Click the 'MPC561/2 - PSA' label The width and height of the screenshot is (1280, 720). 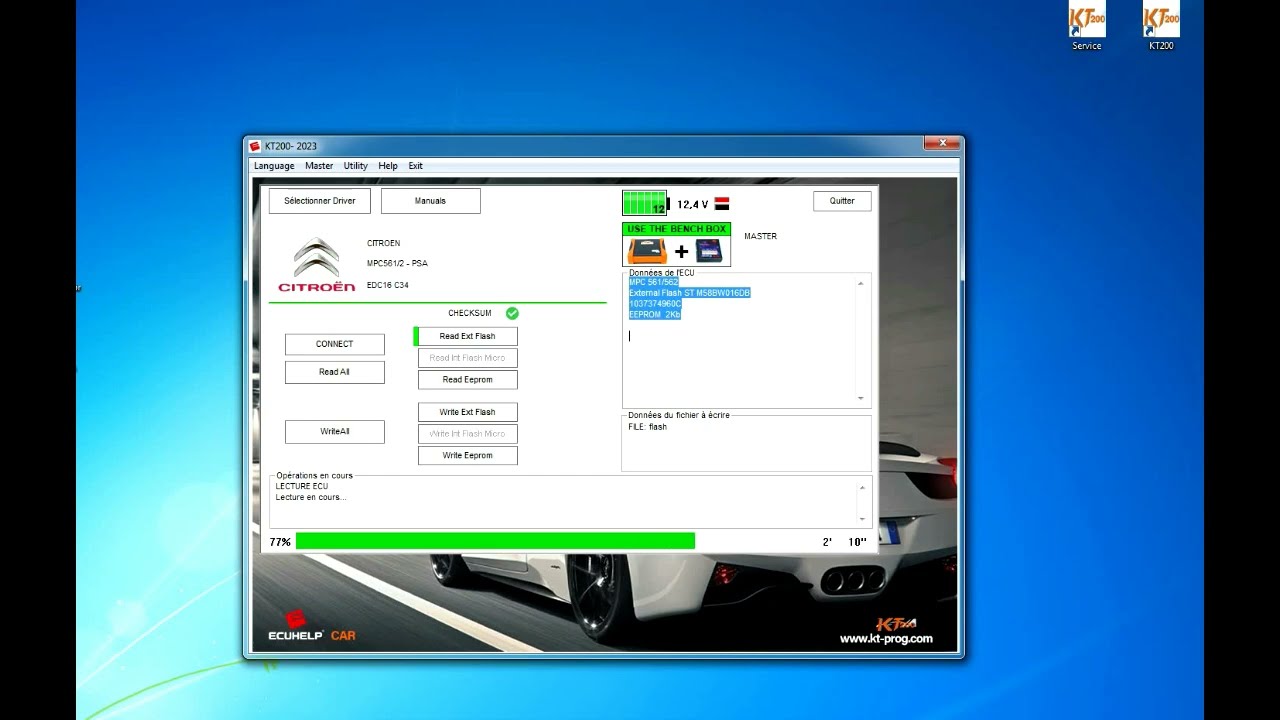pos(397,263)
